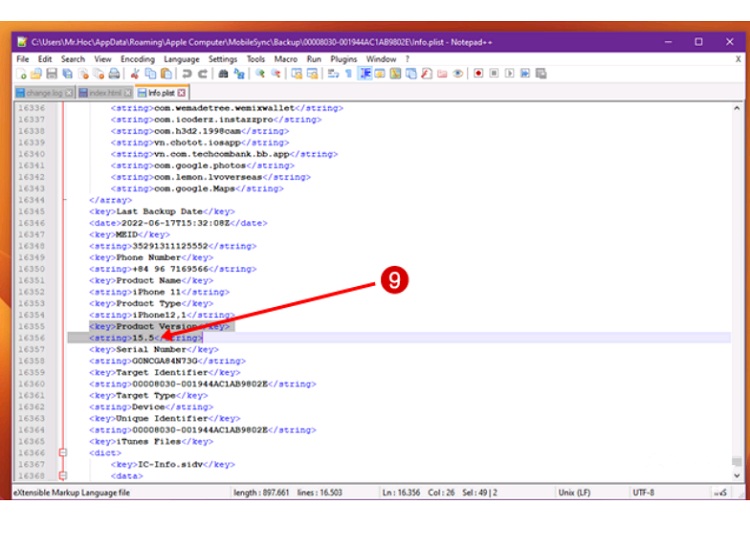Enable synchronized vertical scrolling
Screen dimensions: 750x549
pyautogui.click(x=297, y=74)
